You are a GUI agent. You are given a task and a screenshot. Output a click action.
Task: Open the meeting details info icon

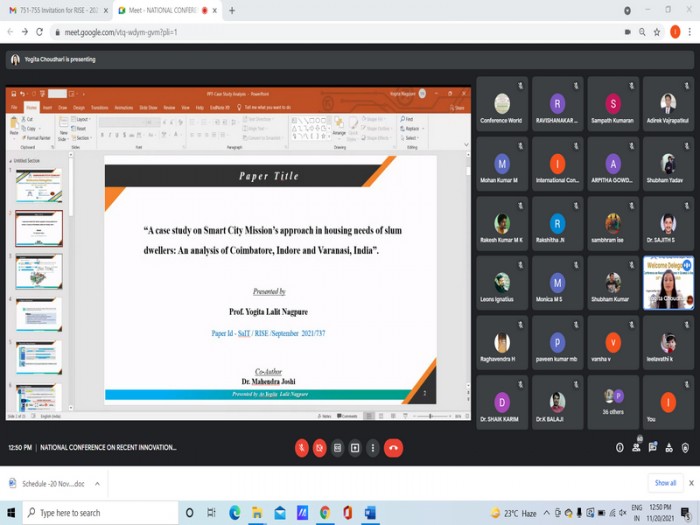pyautogui.click(x=620, y=448)
